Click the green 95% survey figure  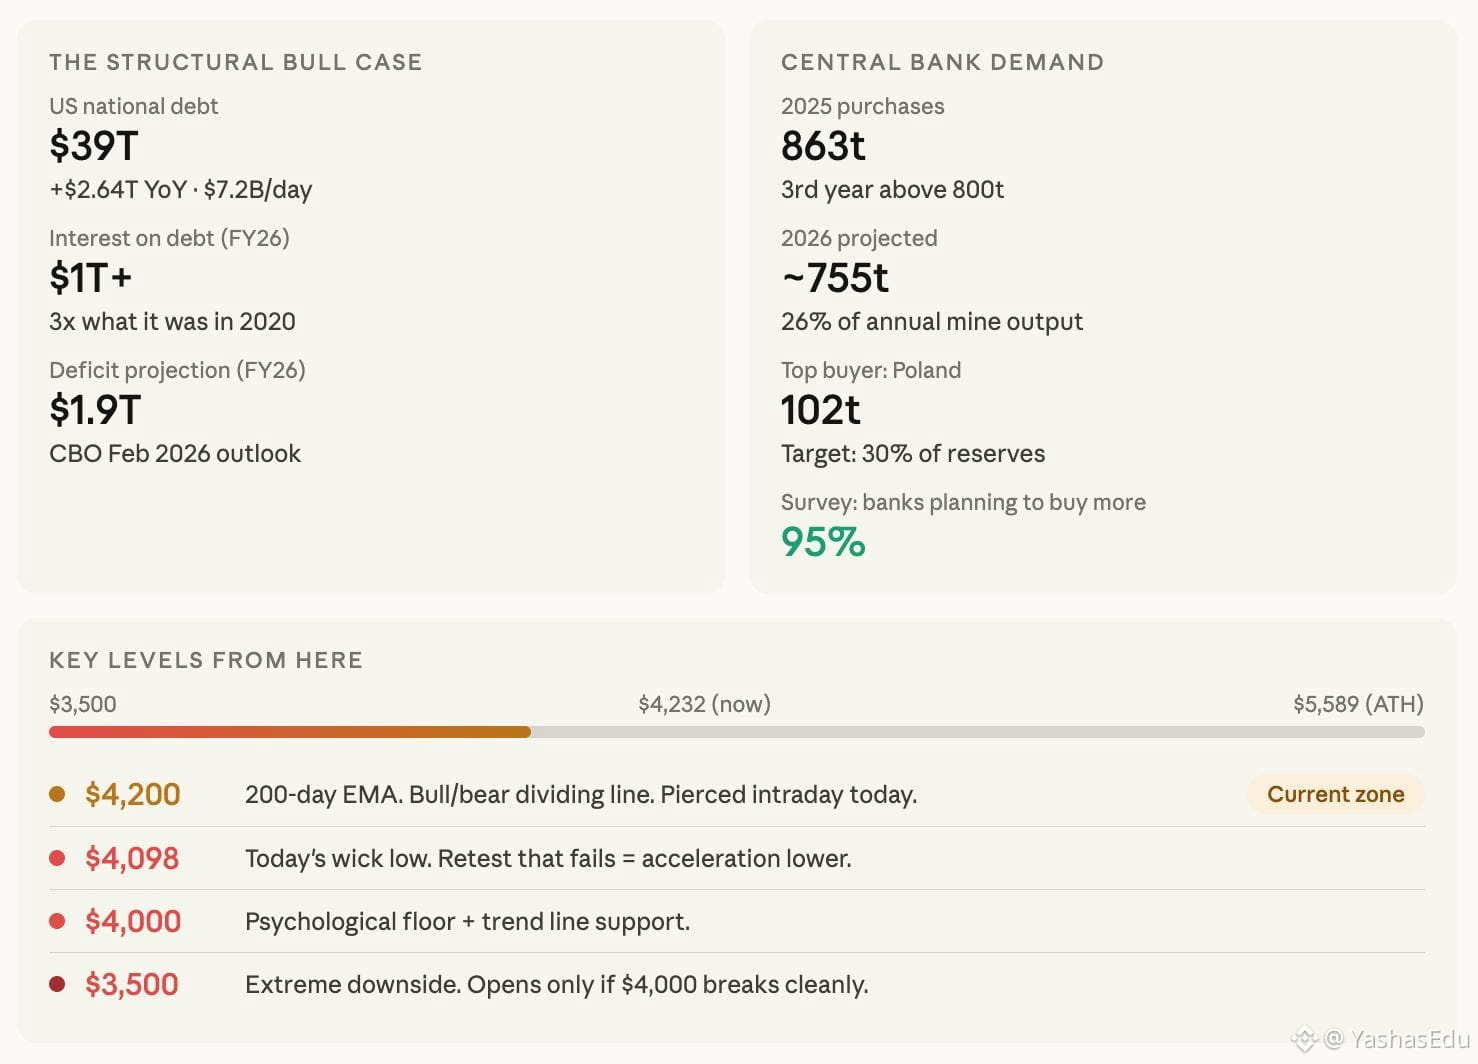(x=823, y=542)
